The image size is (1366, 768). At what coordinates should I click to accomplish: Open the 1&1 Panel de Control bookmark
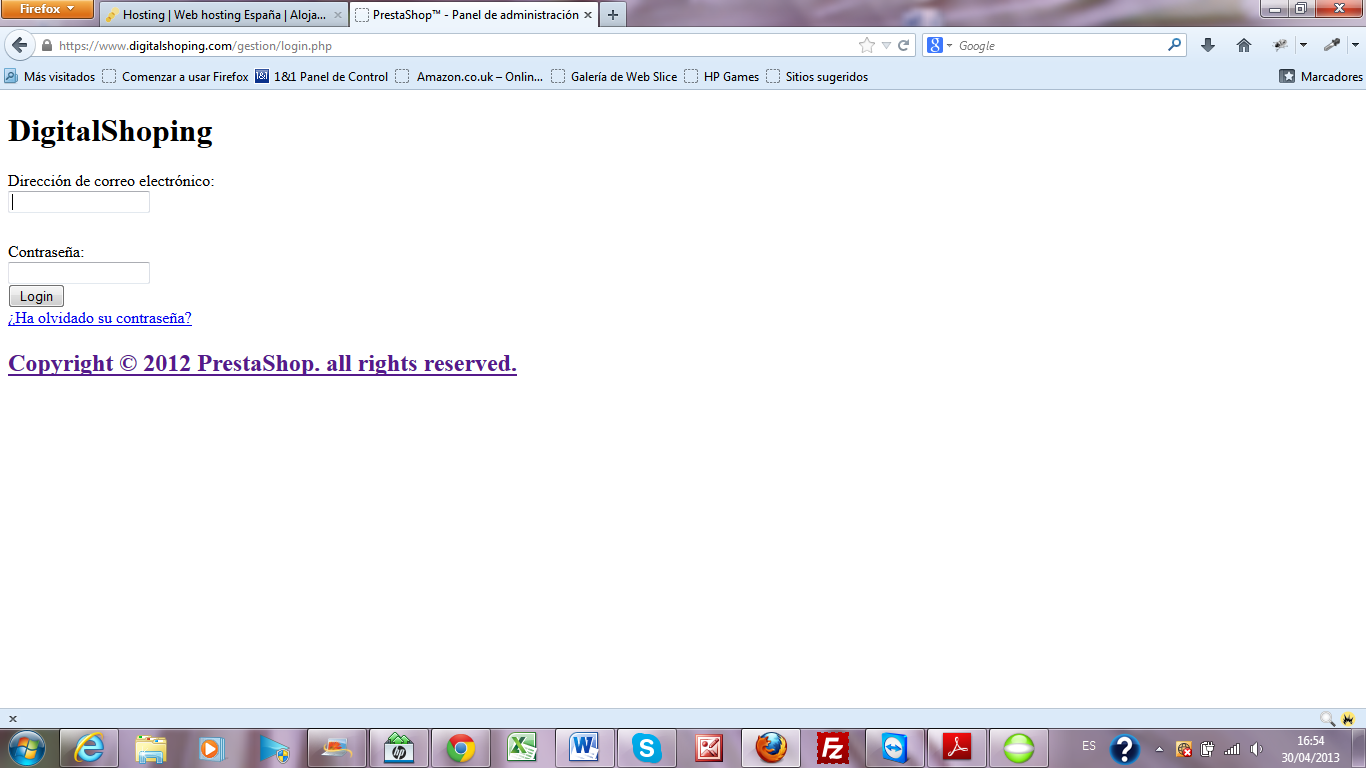click(x=322, y=77)
